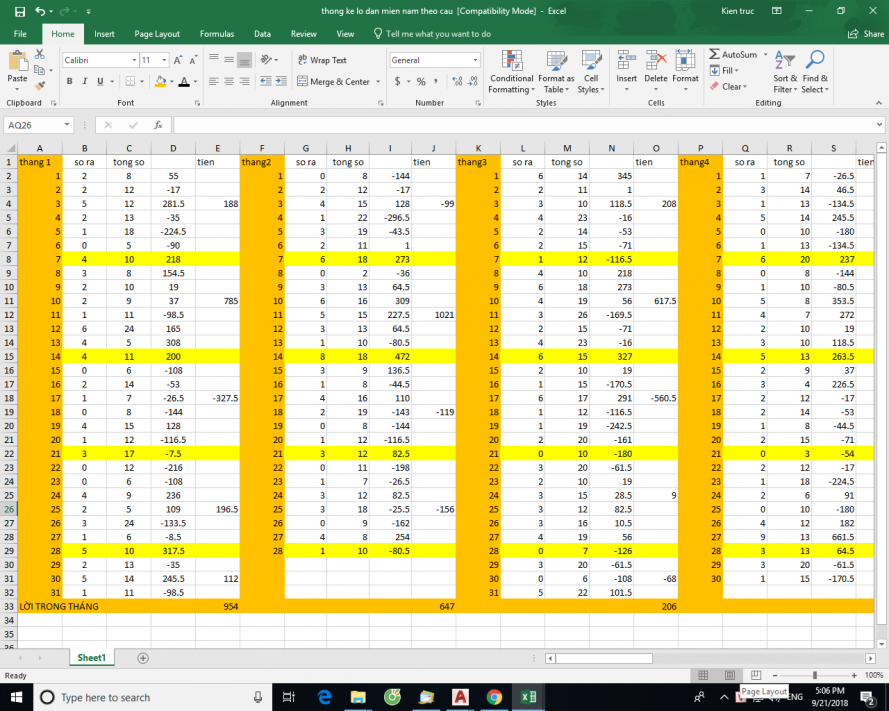Click Conditional Formatting button
The height and width of the screenshot is (711, 889).
point(511,72)
